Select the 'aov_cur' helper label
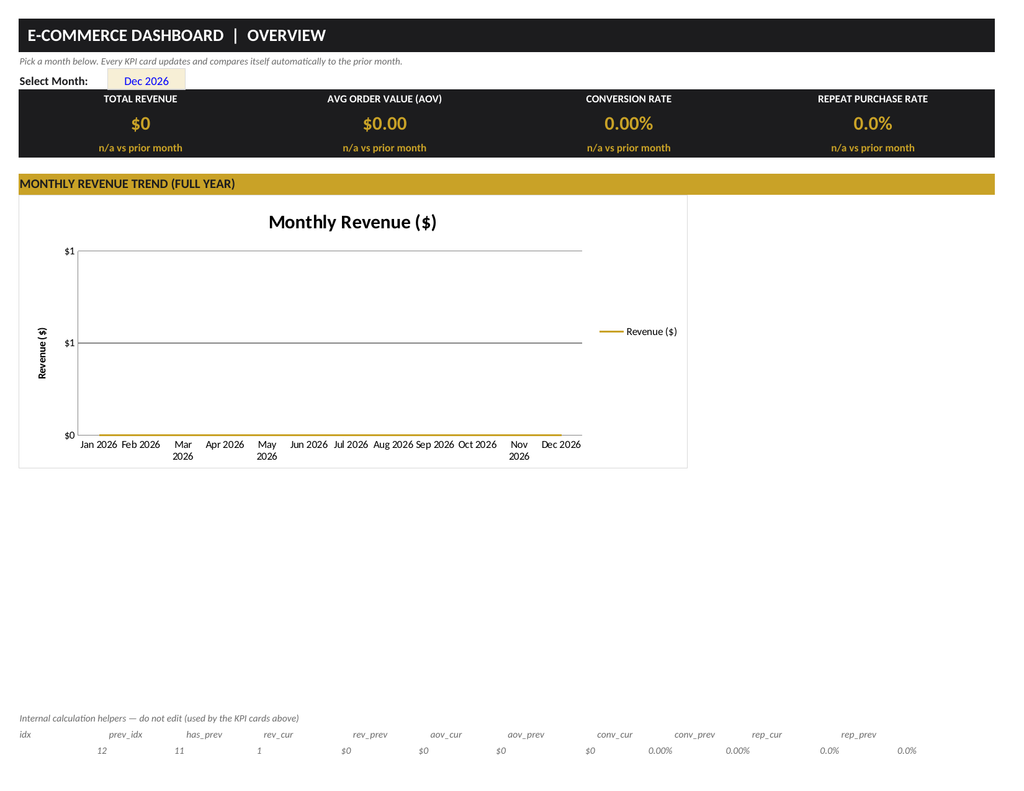Viewport: 1024px width, 791px height. (446, 735)
